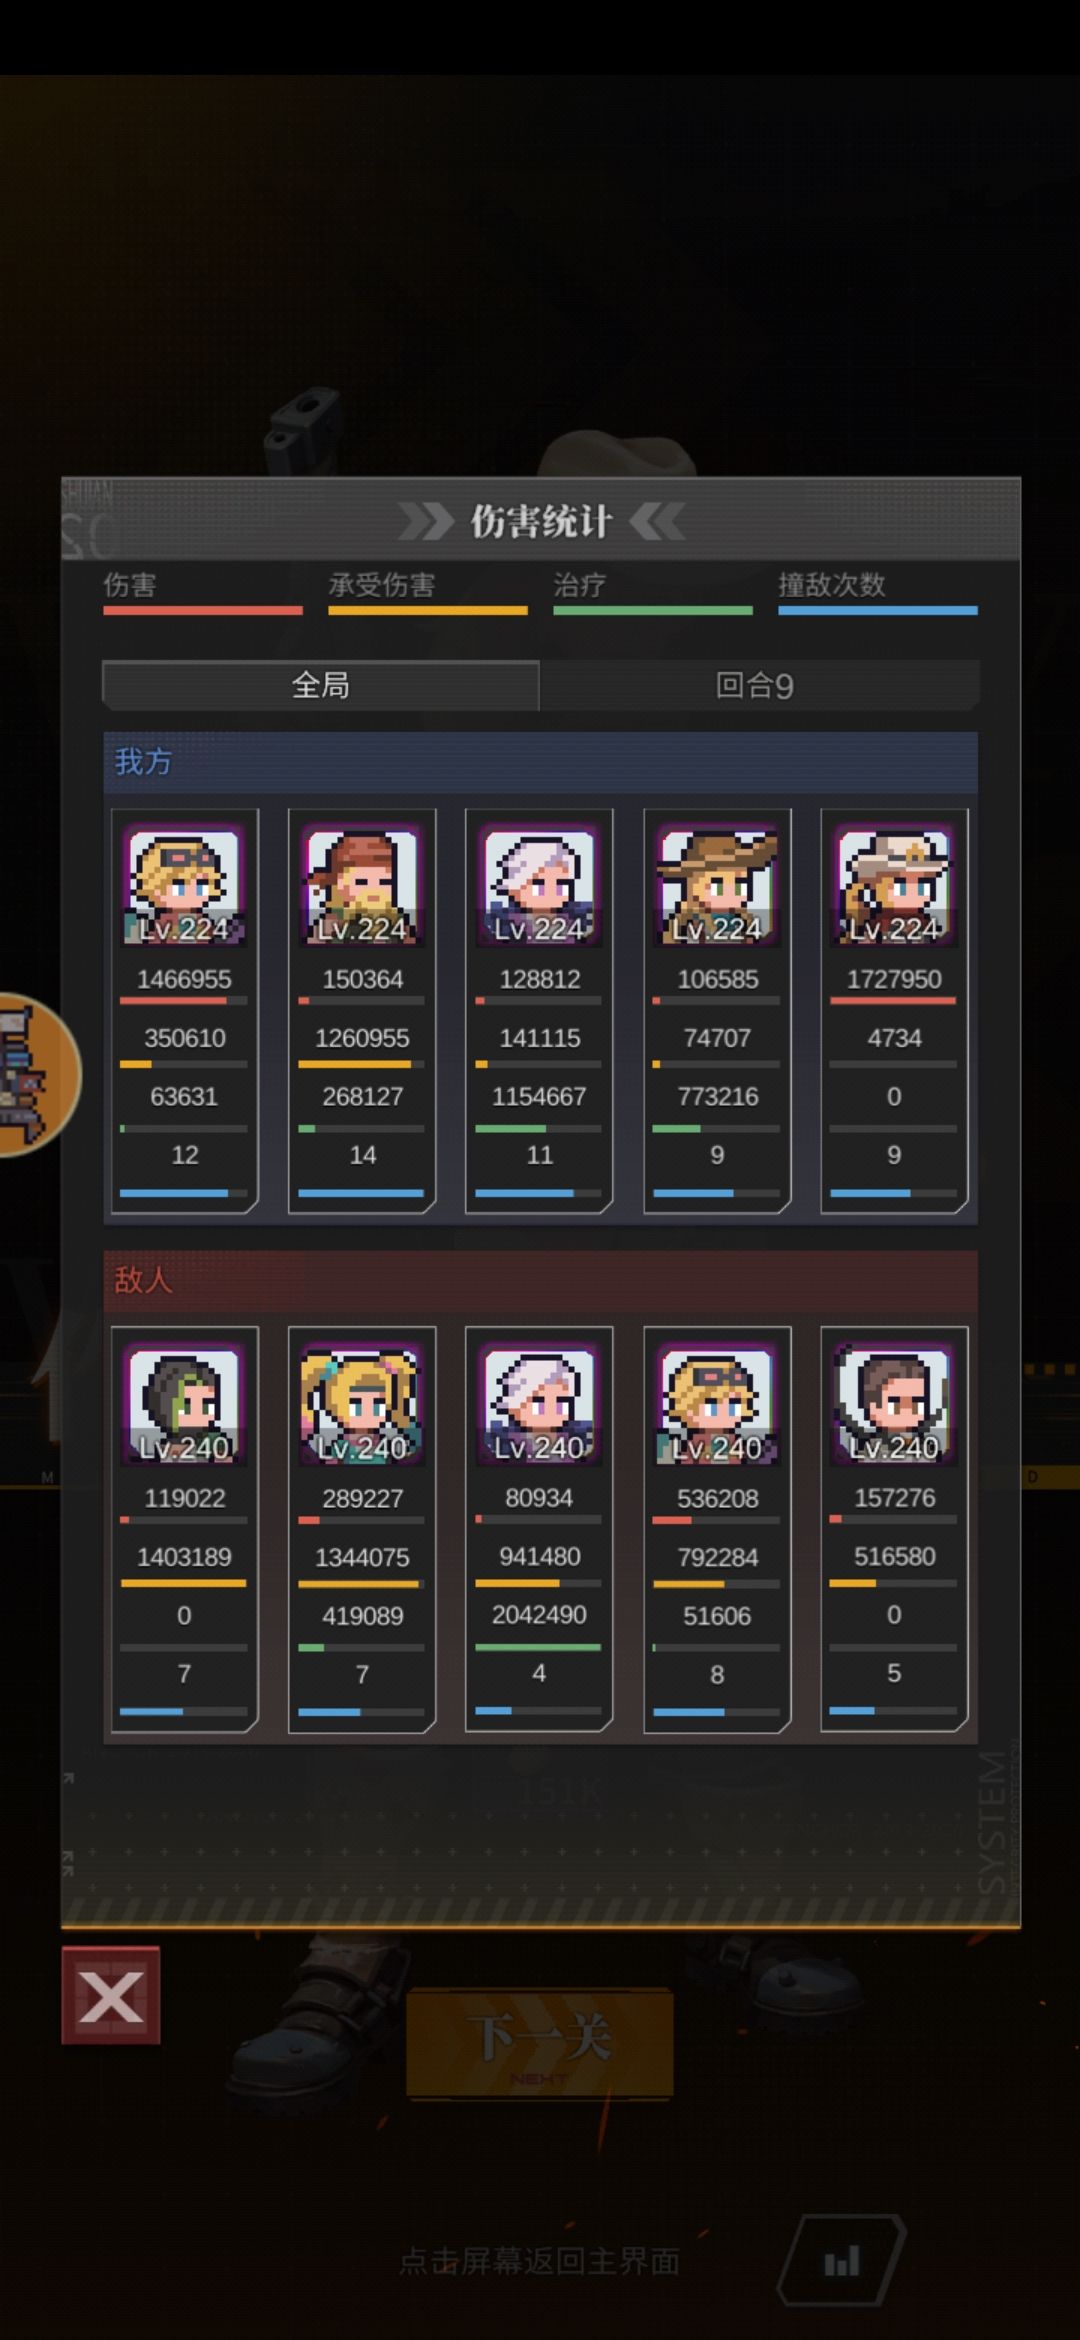
Task: Tap green-haired enemy portrait with 119022 damage
Action: pos(184,1404)
